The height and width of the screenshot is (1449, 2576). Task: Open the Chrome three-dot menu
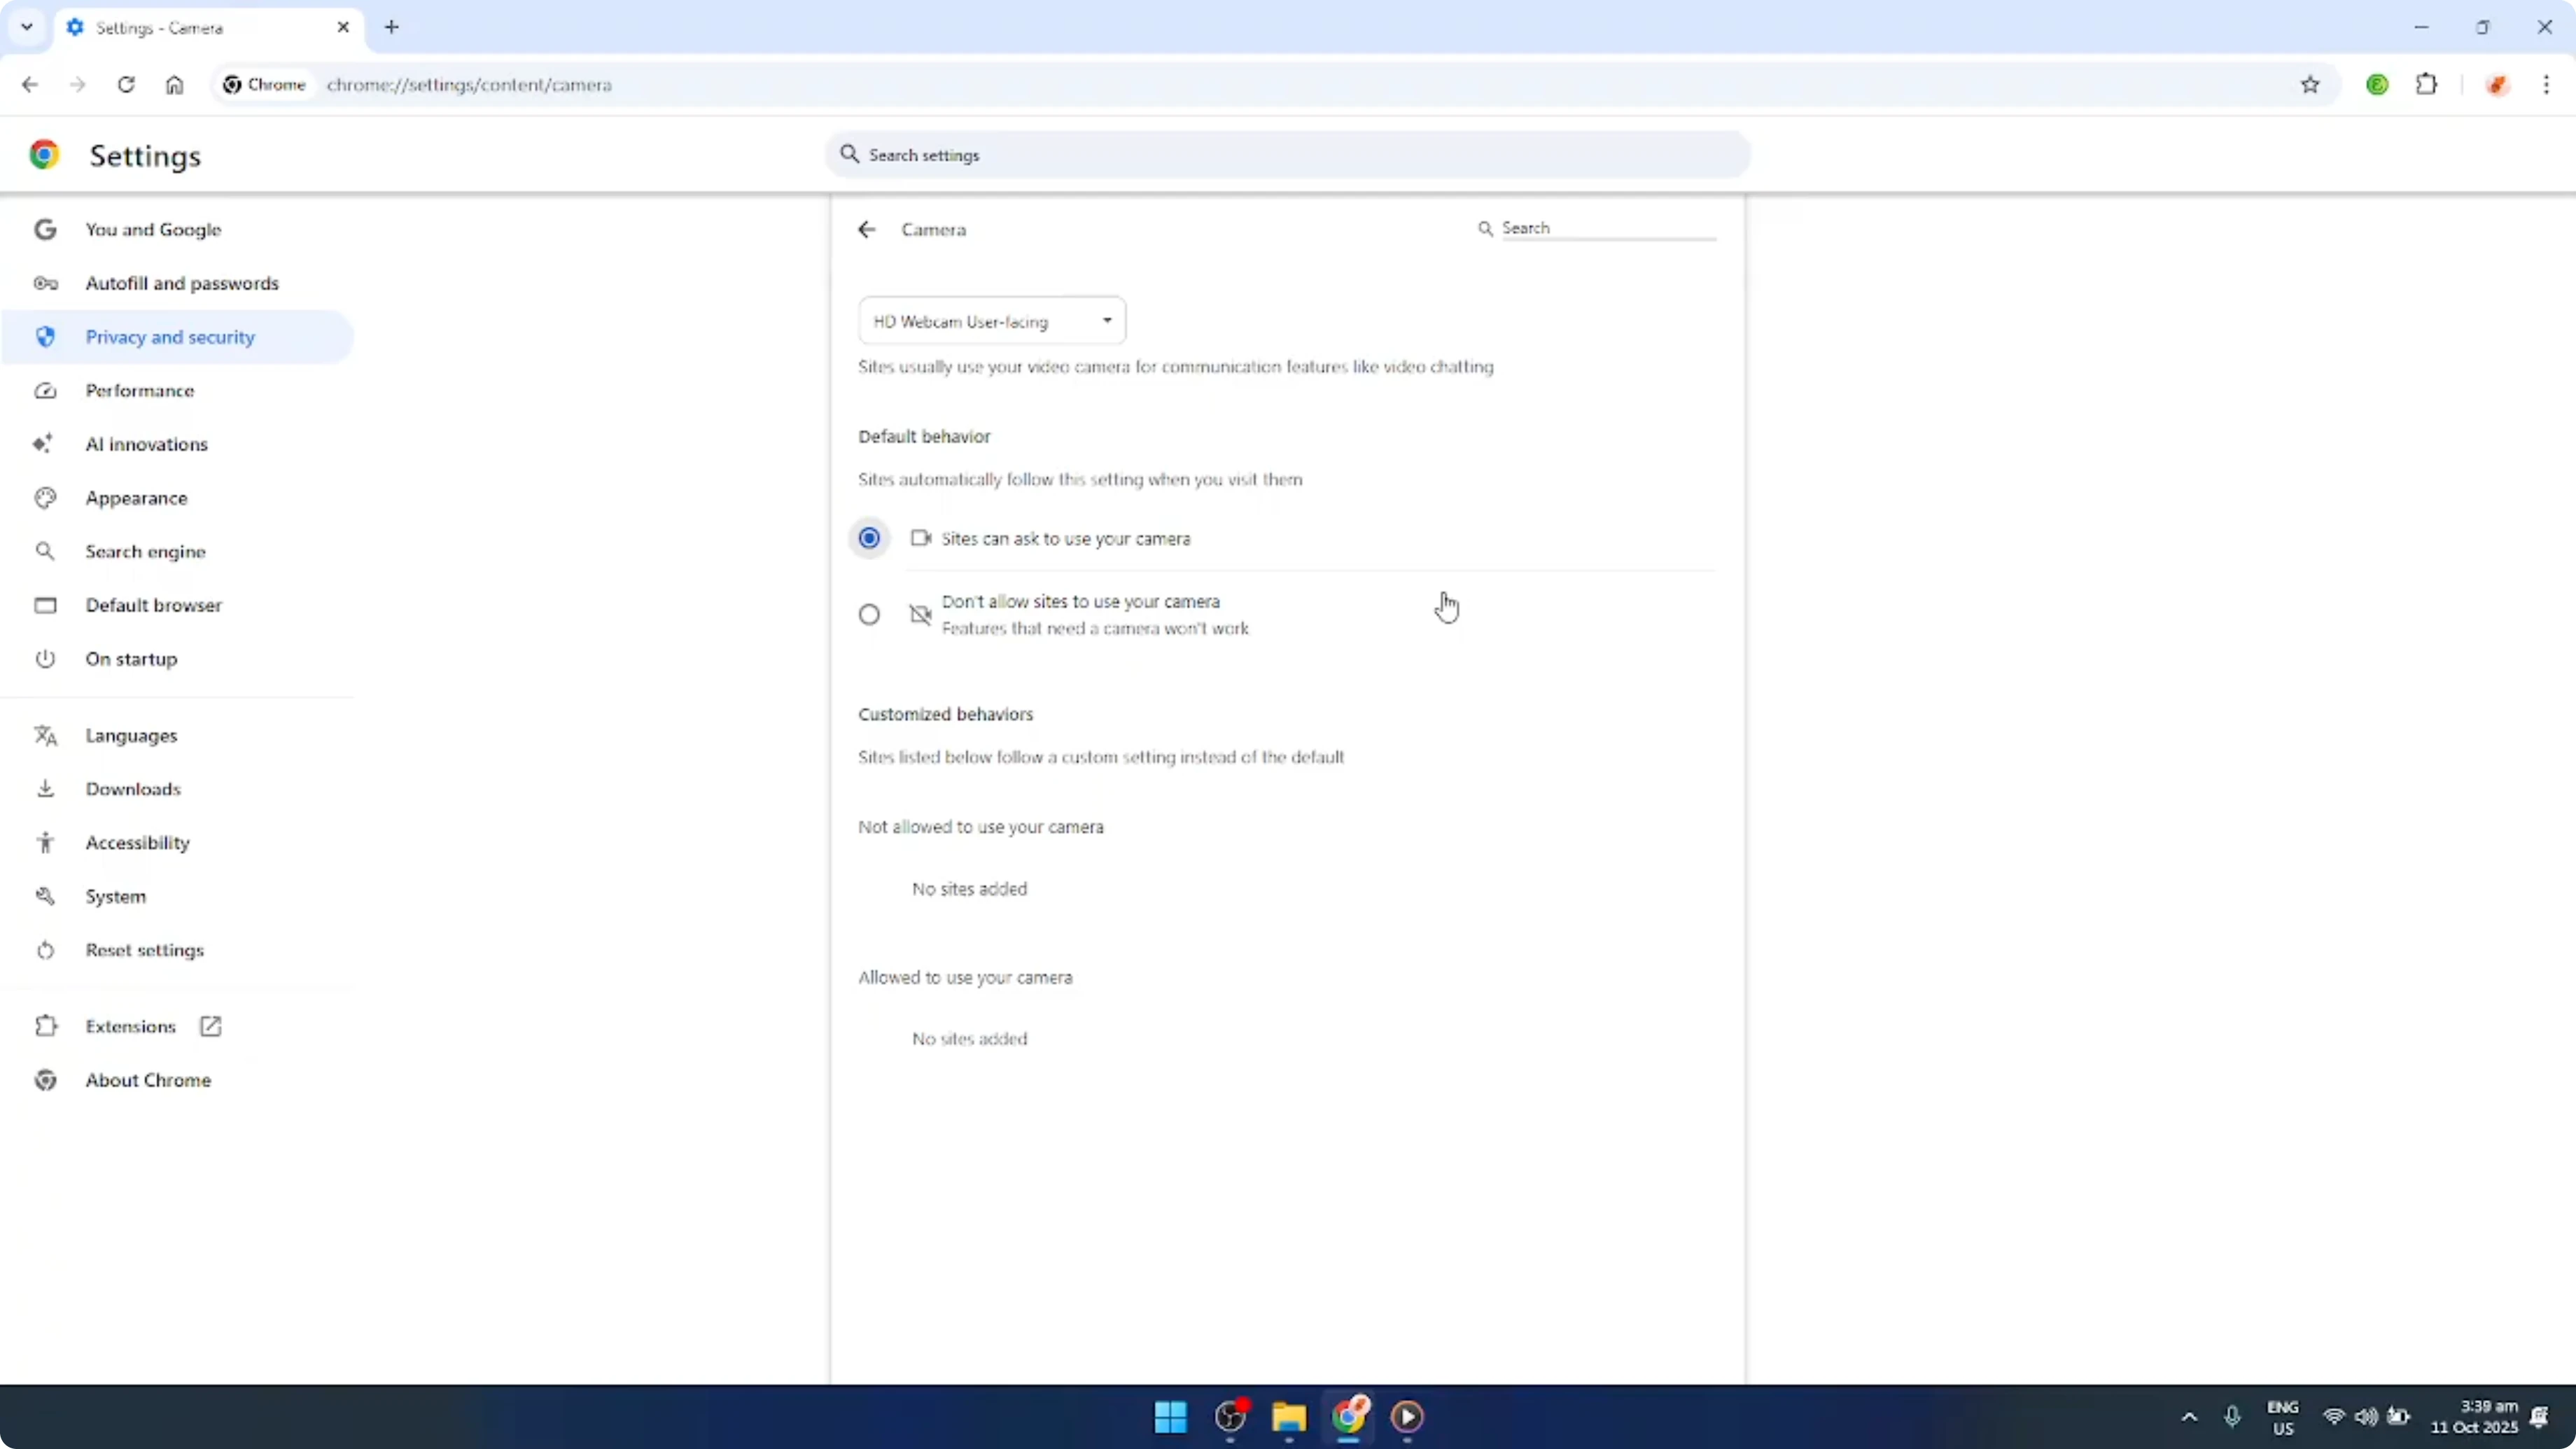2546,85
